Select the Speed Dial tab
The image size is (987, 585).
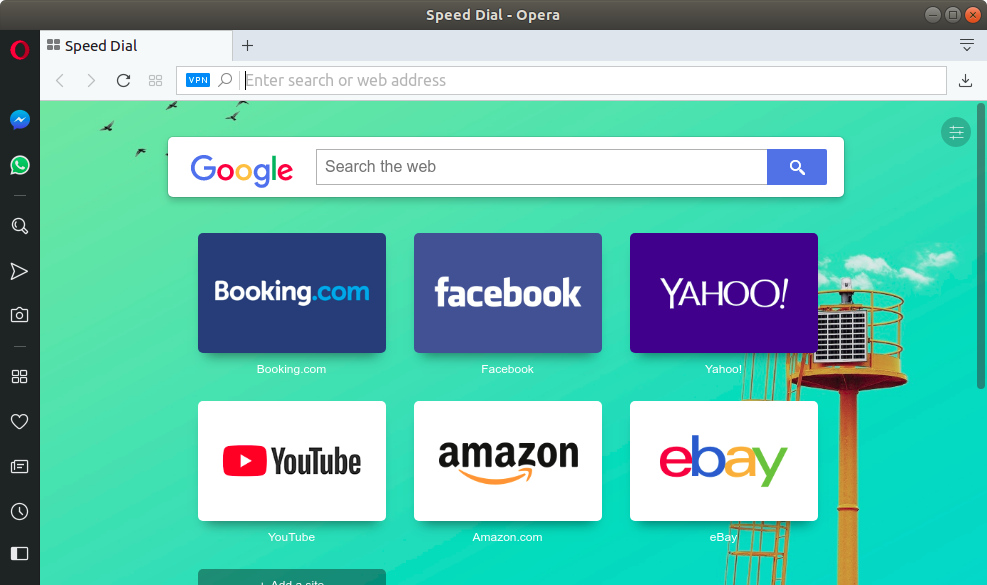[x=137, y=45]
